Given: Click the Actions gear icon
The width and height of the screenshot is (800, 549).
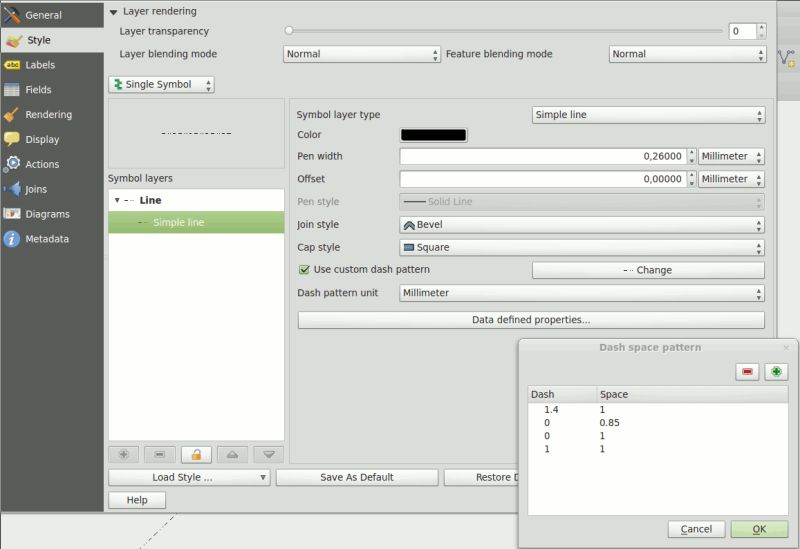Looking at the screenshot, I should (12, 164).
